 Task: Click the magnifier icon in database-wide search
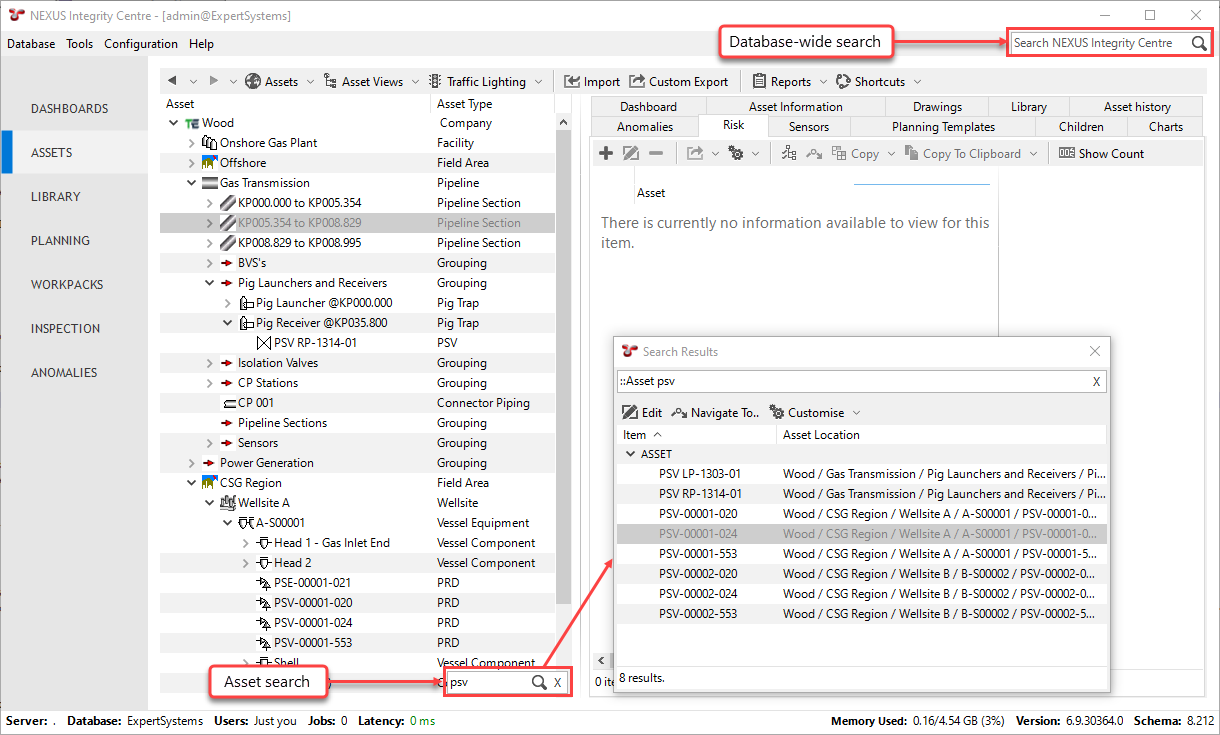pyautogui.click(x=1199, y=44)
